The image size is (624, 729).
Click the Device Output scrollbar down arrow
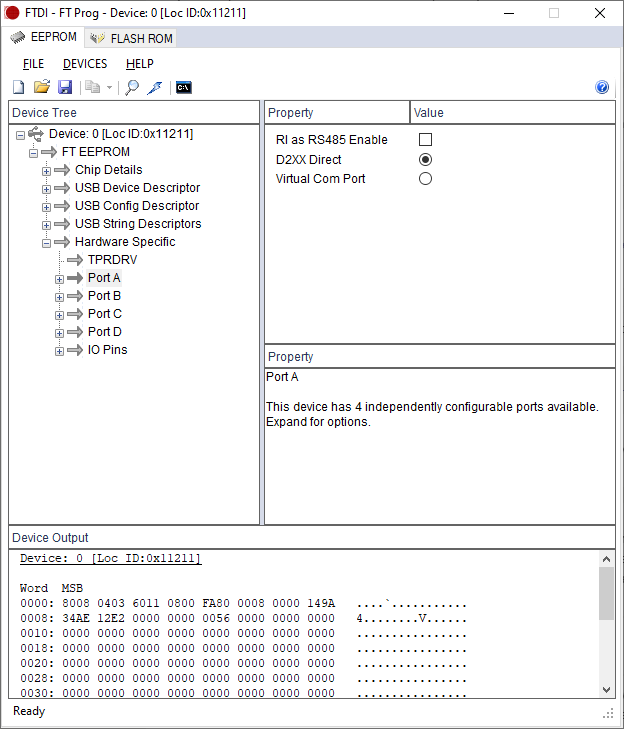point(606,689)
